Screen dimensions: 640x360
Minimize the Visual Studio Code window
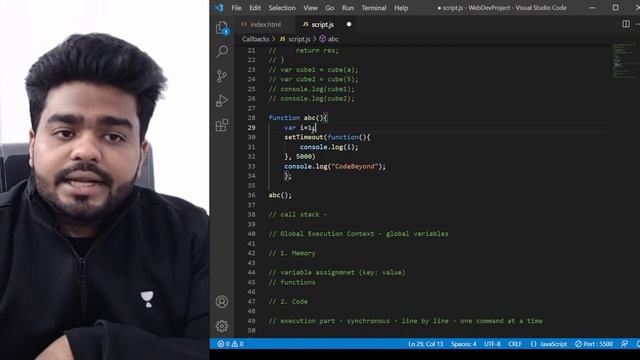pos(592,7)
